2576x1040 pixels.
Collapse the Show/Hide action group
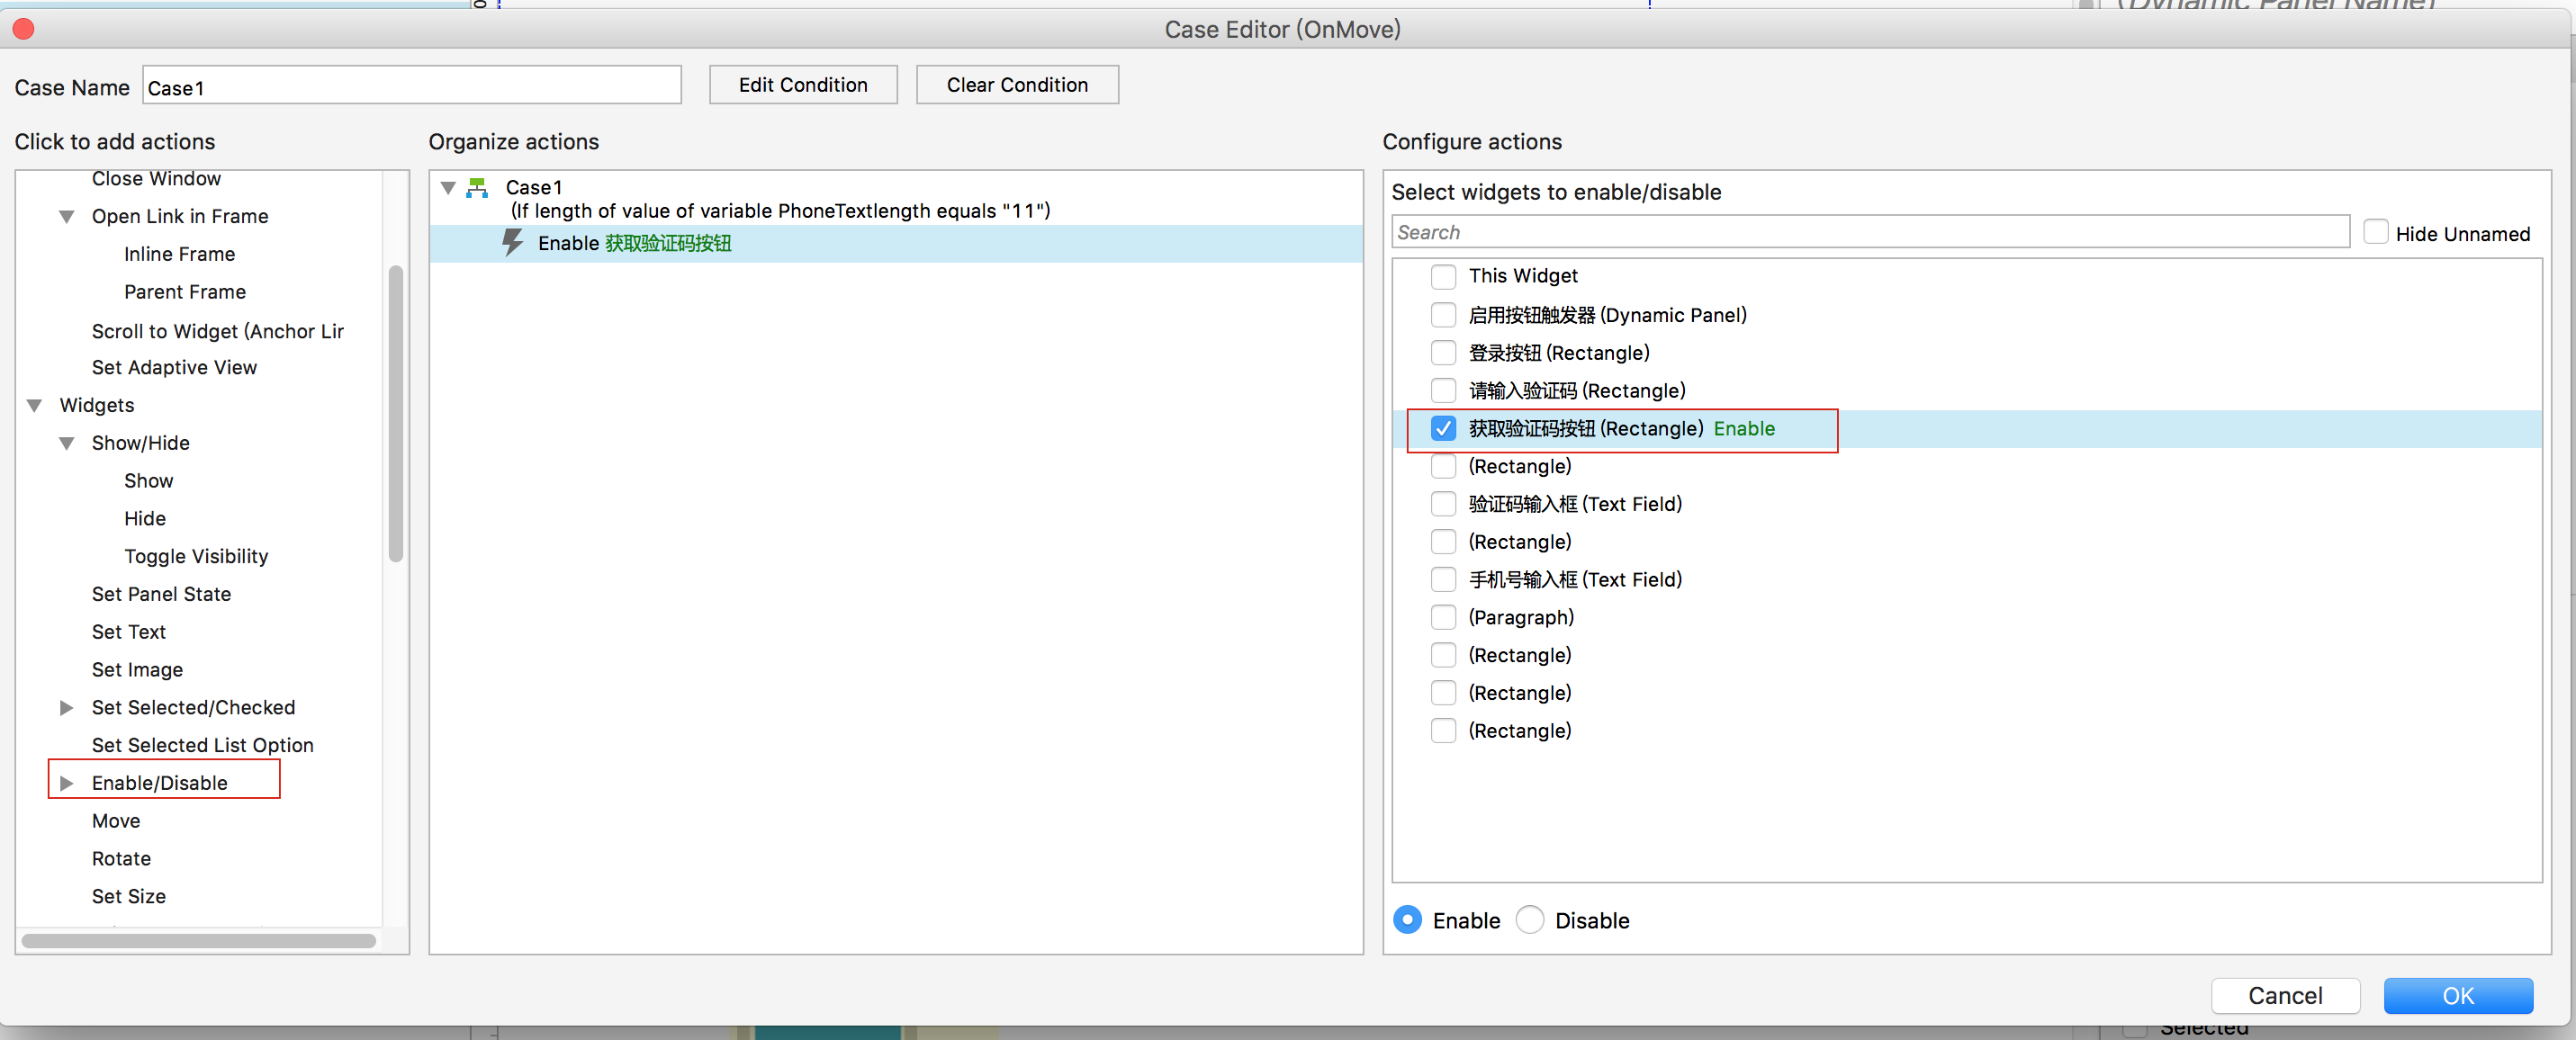(x=67, y=443)
